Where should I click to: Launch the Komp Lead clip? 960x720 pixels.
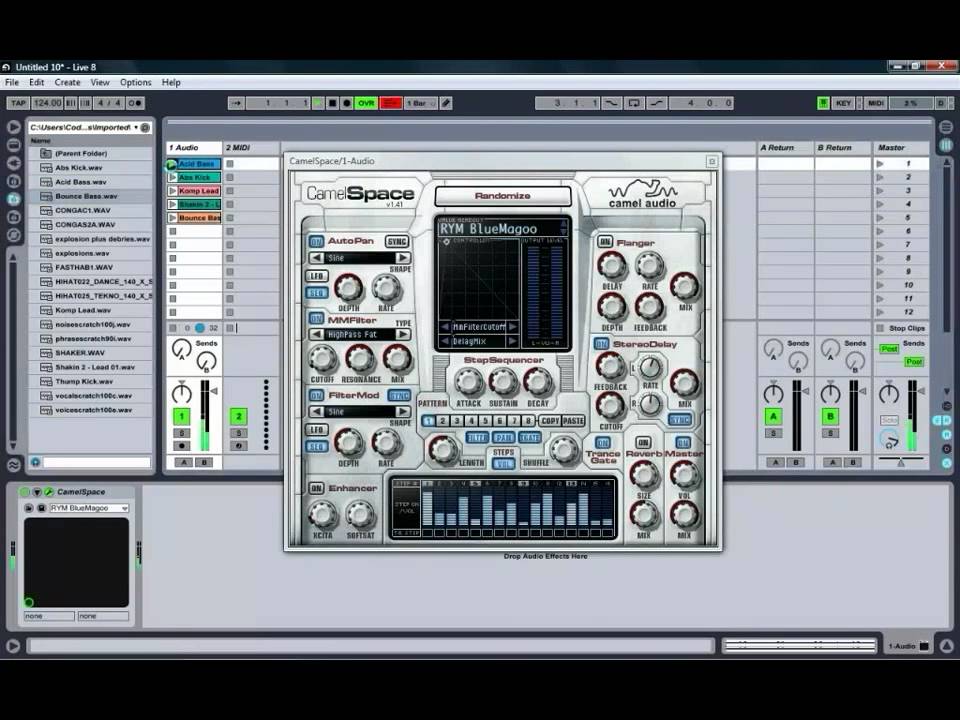click(x=172, y=191)
